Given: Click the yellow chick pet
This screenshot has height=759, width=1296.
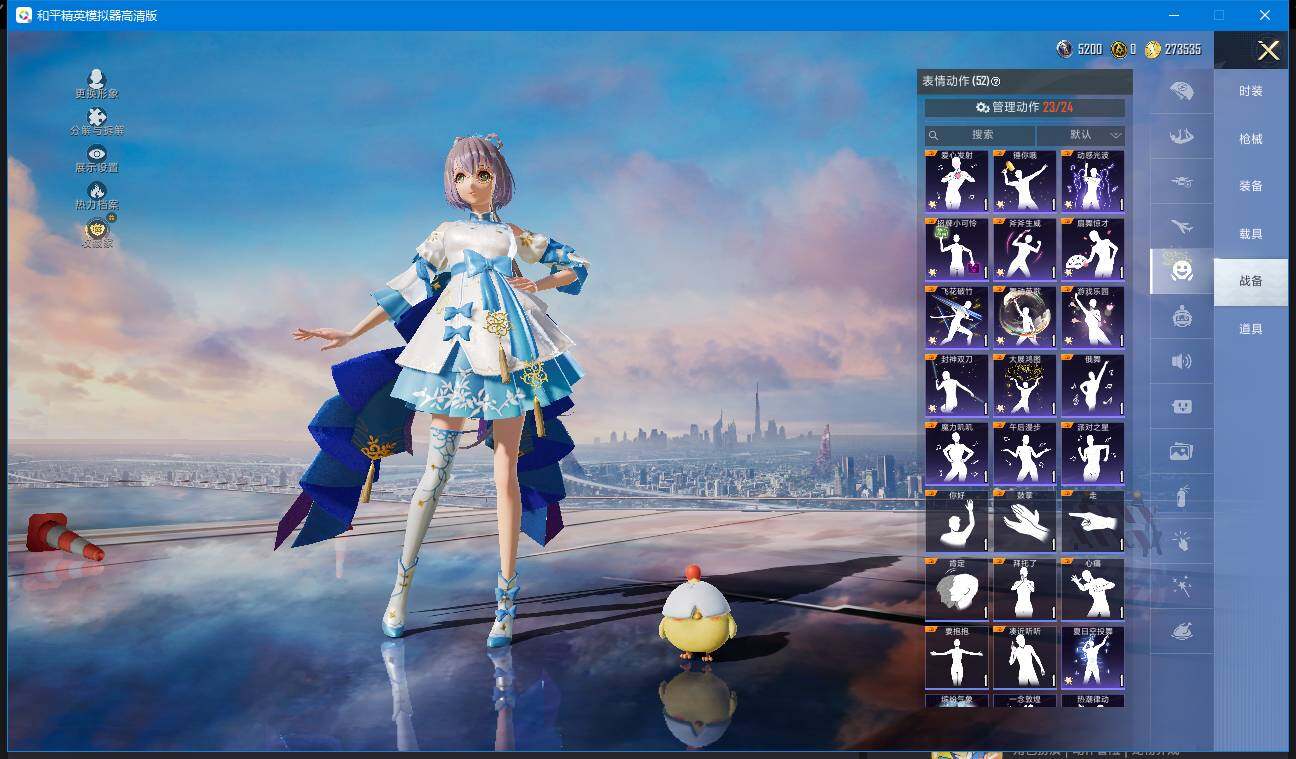Looking at the screenshot, I should [x=697, y=612].
